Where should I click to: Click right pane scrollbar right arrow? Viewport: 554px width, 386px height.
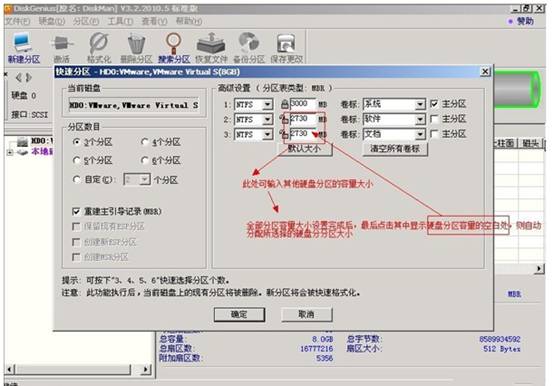tap(539, 269)
